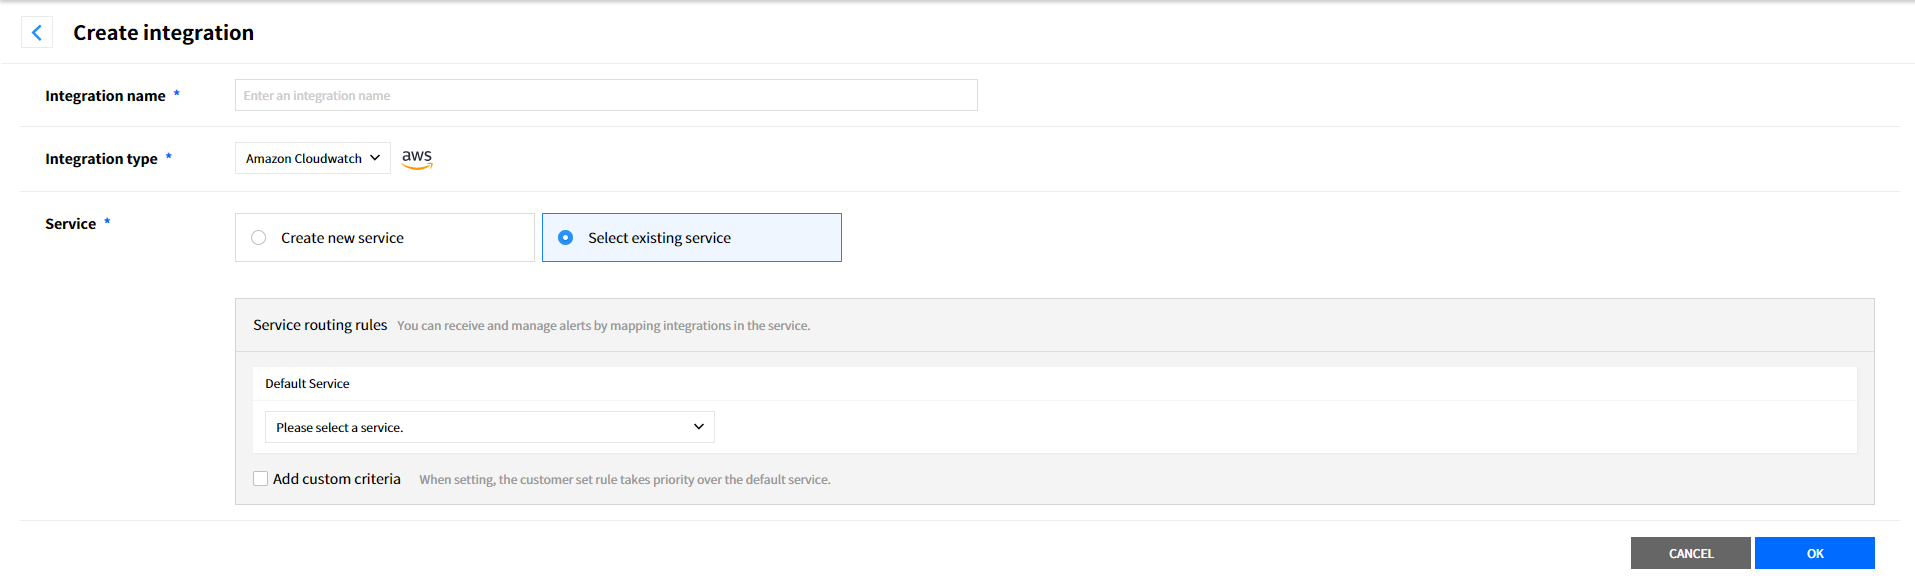The height and width of the screenshot is (587, 1915).
Task: Click the Service routing rules heading
Action: point(320,325)
